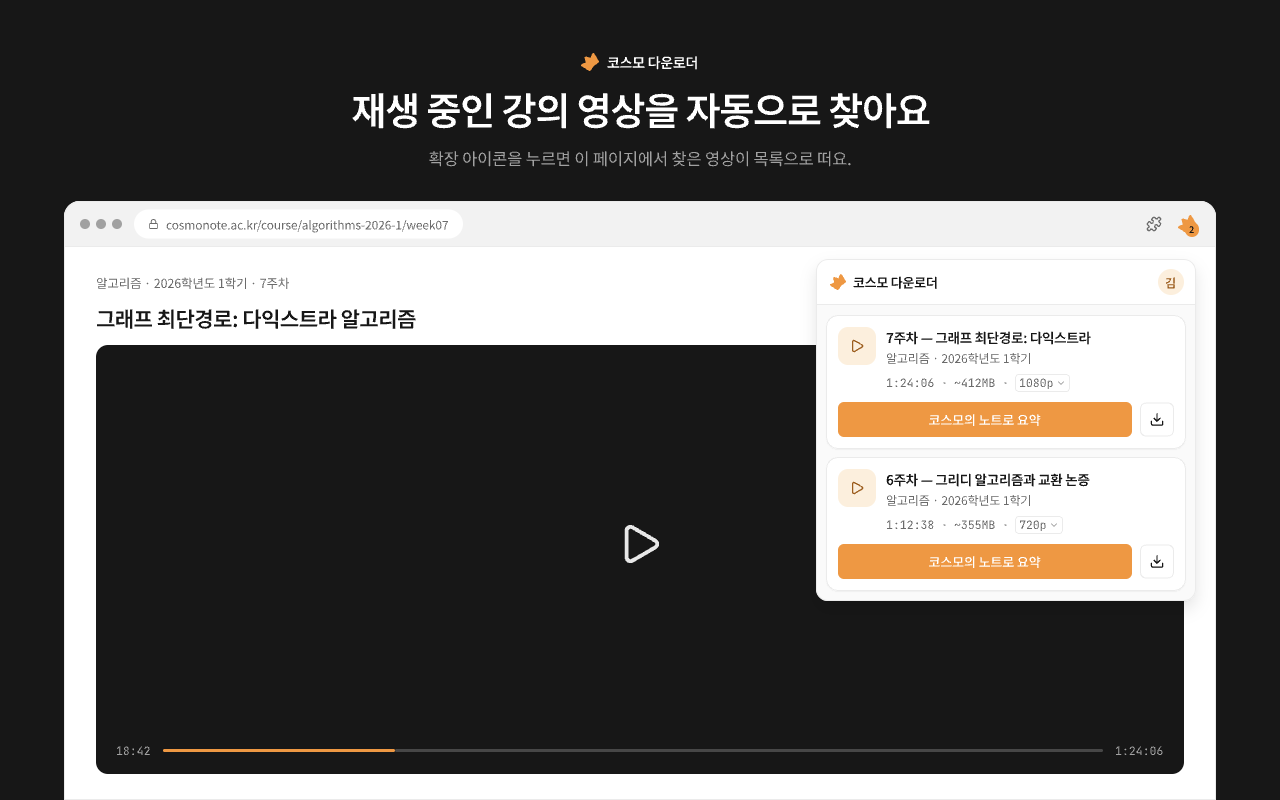This screenshot has width=1280, height=800.
Task: Click the fox logo in popup header
Action: (x=838, y=282)
